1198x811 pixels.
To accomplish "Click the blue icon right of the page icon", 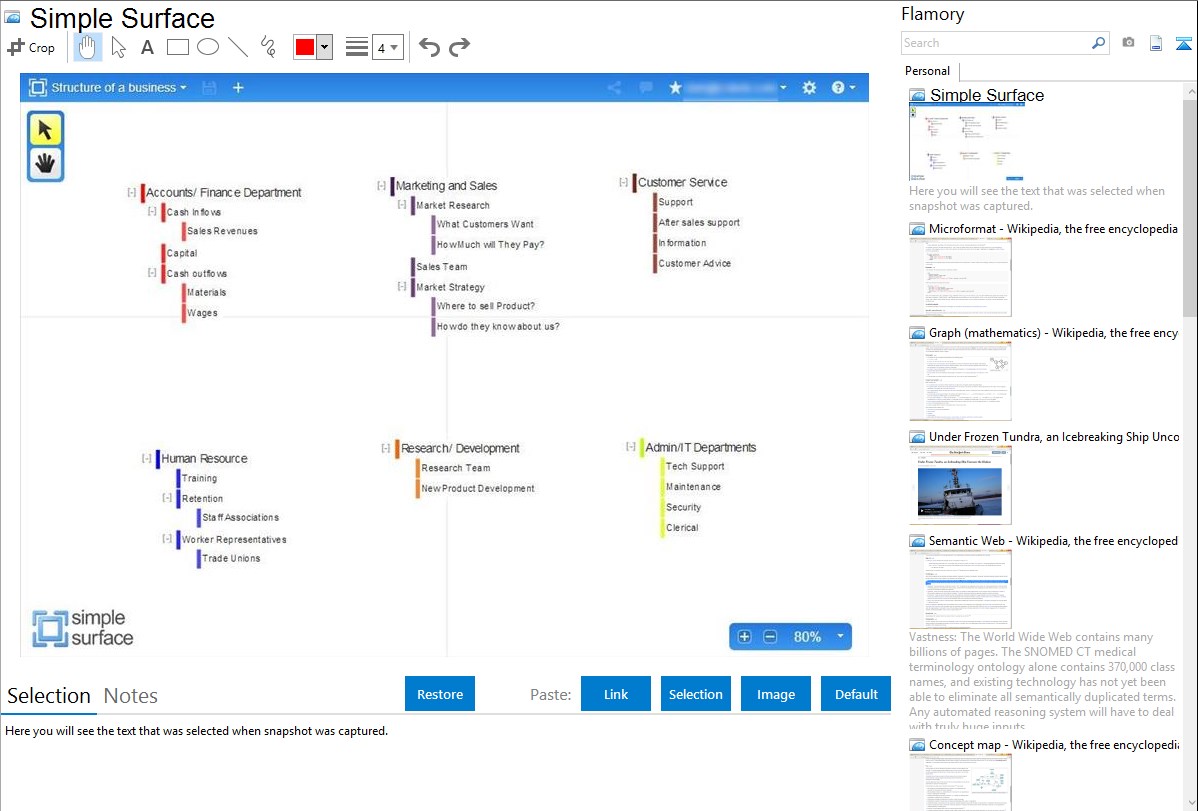I will click(x=1183, y=43).
